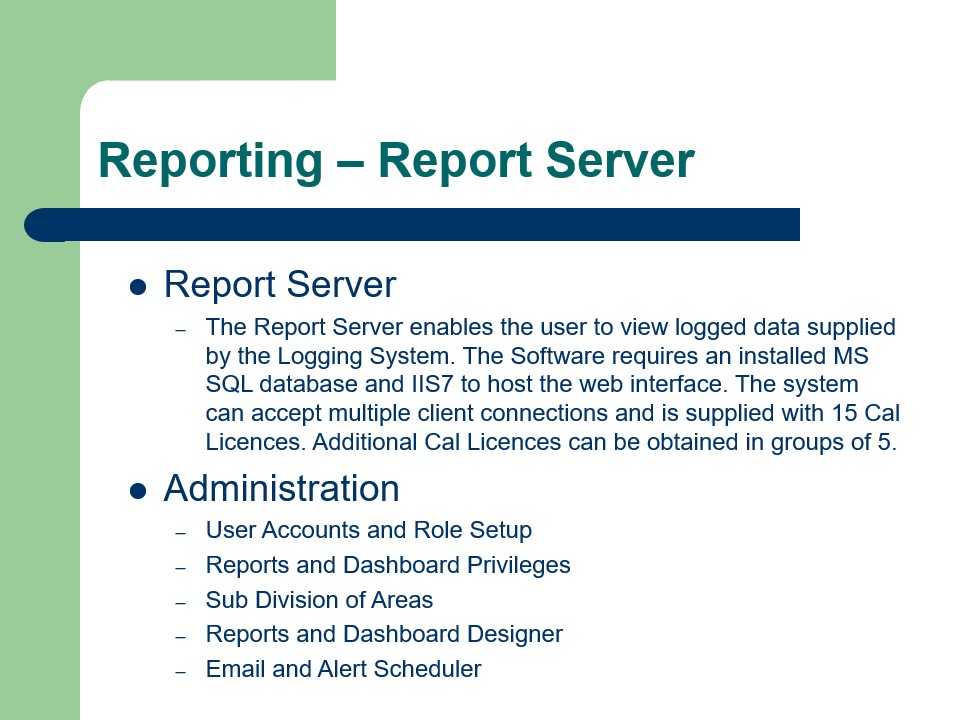Click the Reports and Dashboard Privileges text
960x720 pixels.
(388, 565)
